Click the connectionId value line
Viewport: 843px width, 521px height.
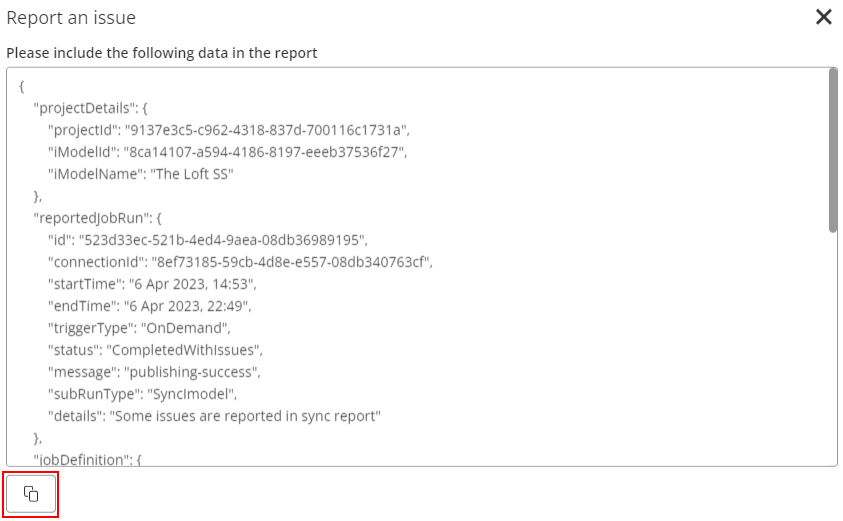coord(240,262)
